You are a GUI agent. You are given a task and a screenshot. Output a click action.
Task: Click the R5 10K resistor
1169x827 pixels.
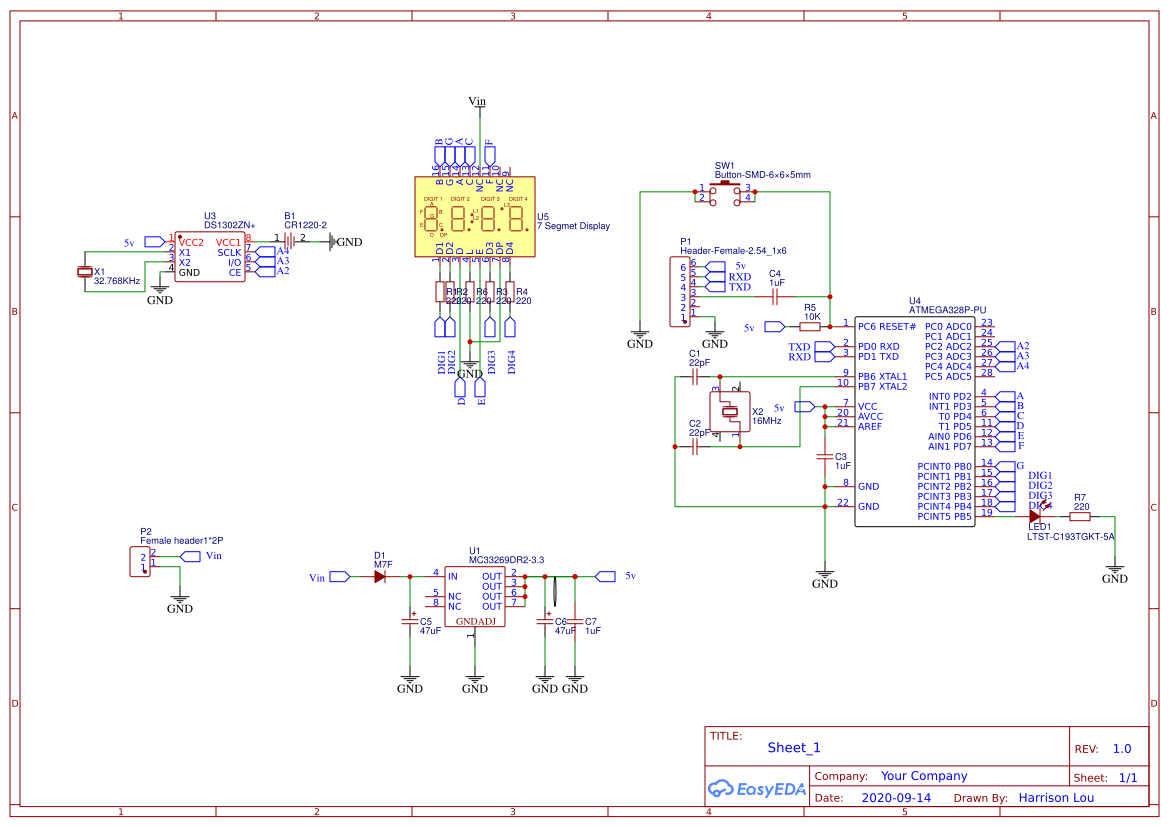click(x=812, y=326)
